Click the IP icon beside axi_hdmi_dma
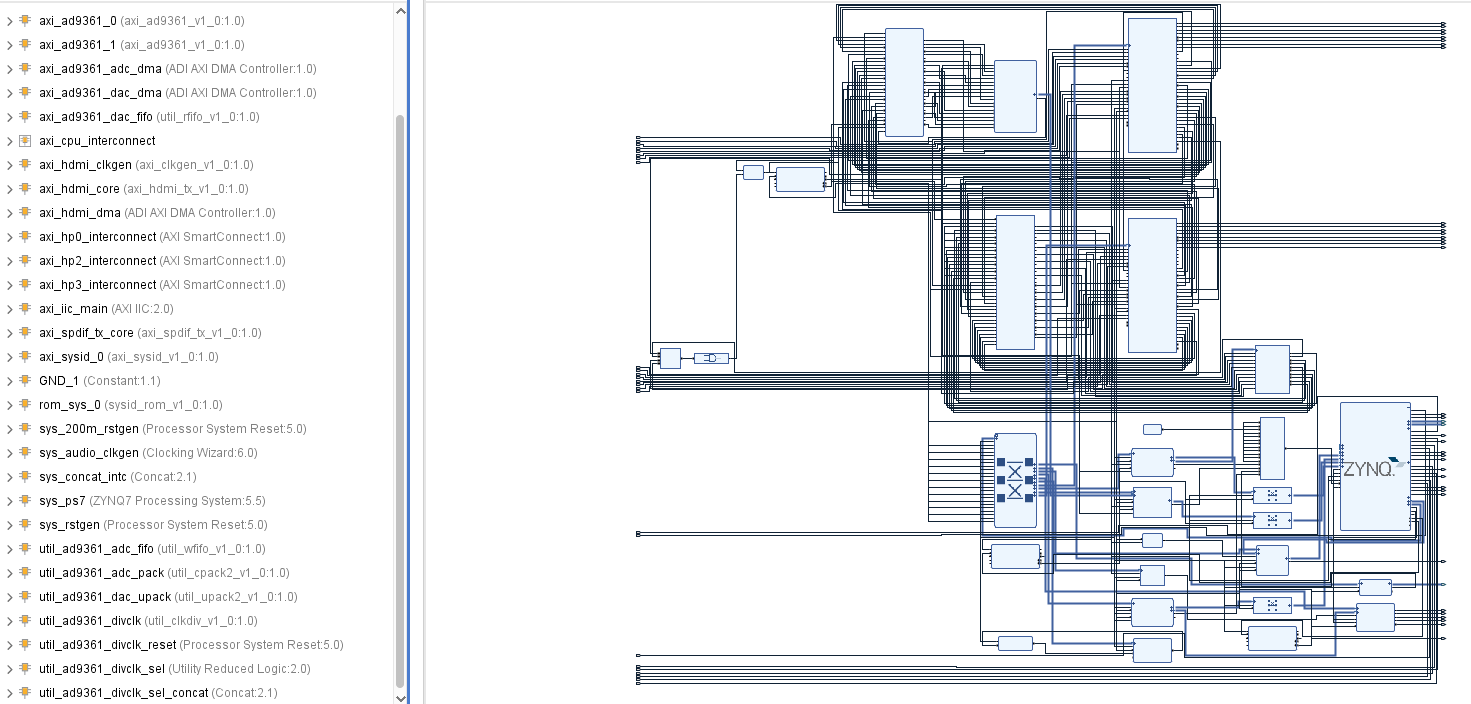The width and height of the screenshot is (1471, 704). point(24,212)
